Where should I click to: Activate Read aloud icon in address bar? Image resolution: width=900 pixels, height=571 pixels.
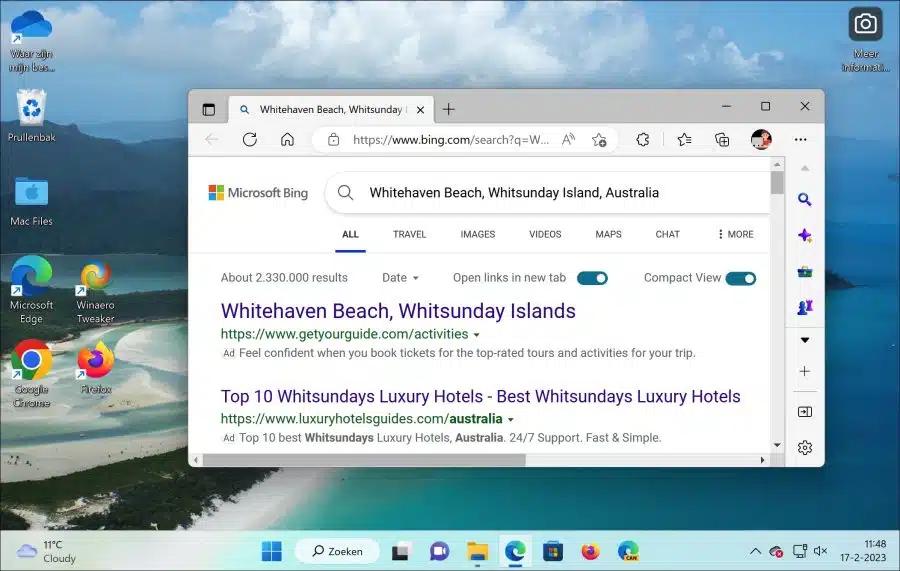(568, 139)
